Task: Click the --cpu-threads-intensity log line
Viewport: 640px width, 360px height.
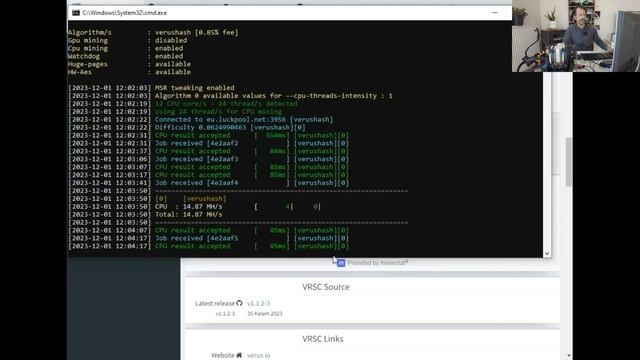Action: pos(230,96)
